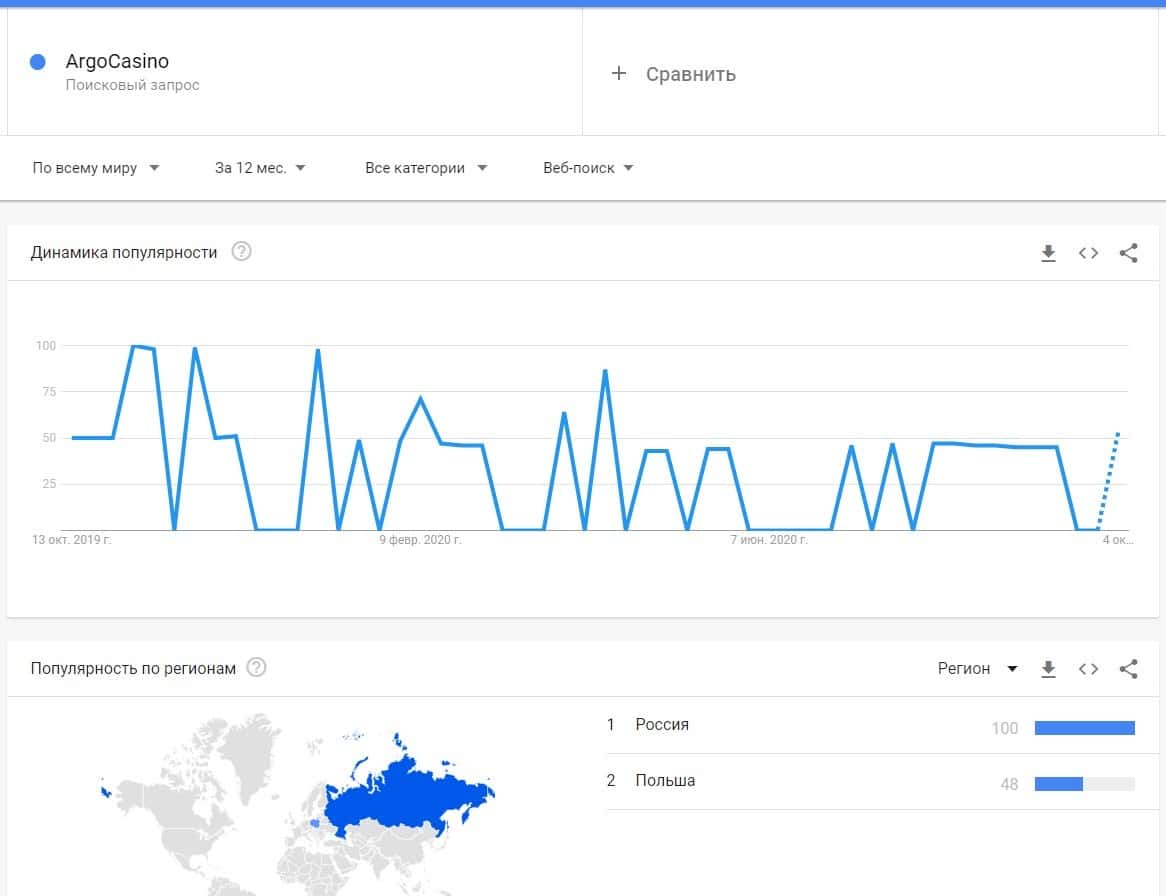
Task: Edit the ArgoCasino search term
Action: 117,62
